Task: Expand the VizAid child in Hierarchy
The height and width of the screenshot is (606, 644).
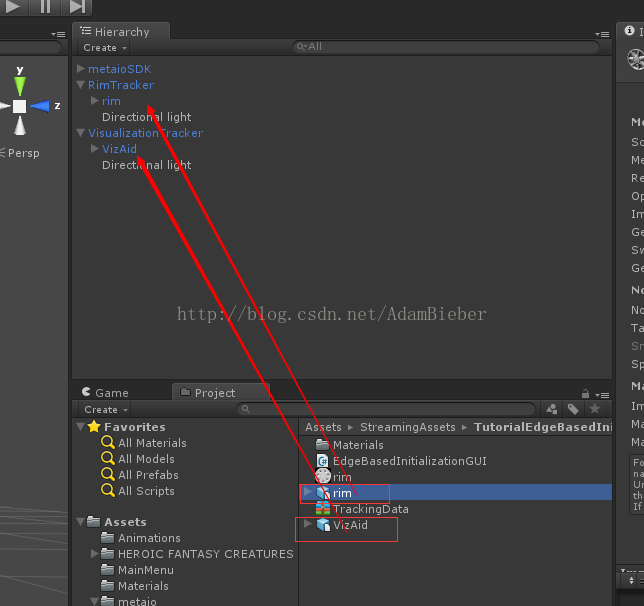Action: point(95,149)
